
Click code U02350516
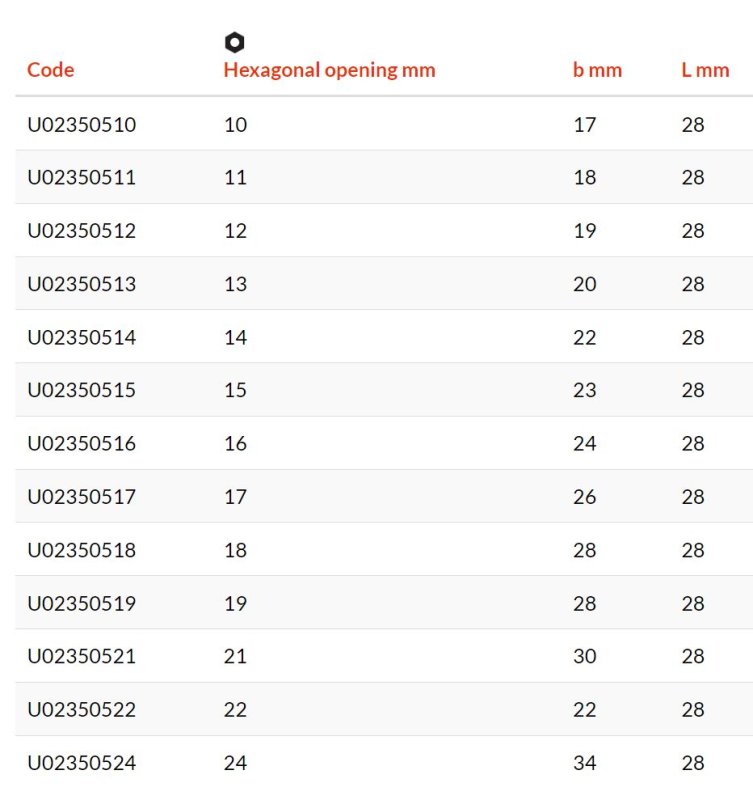tap(82, 443)
